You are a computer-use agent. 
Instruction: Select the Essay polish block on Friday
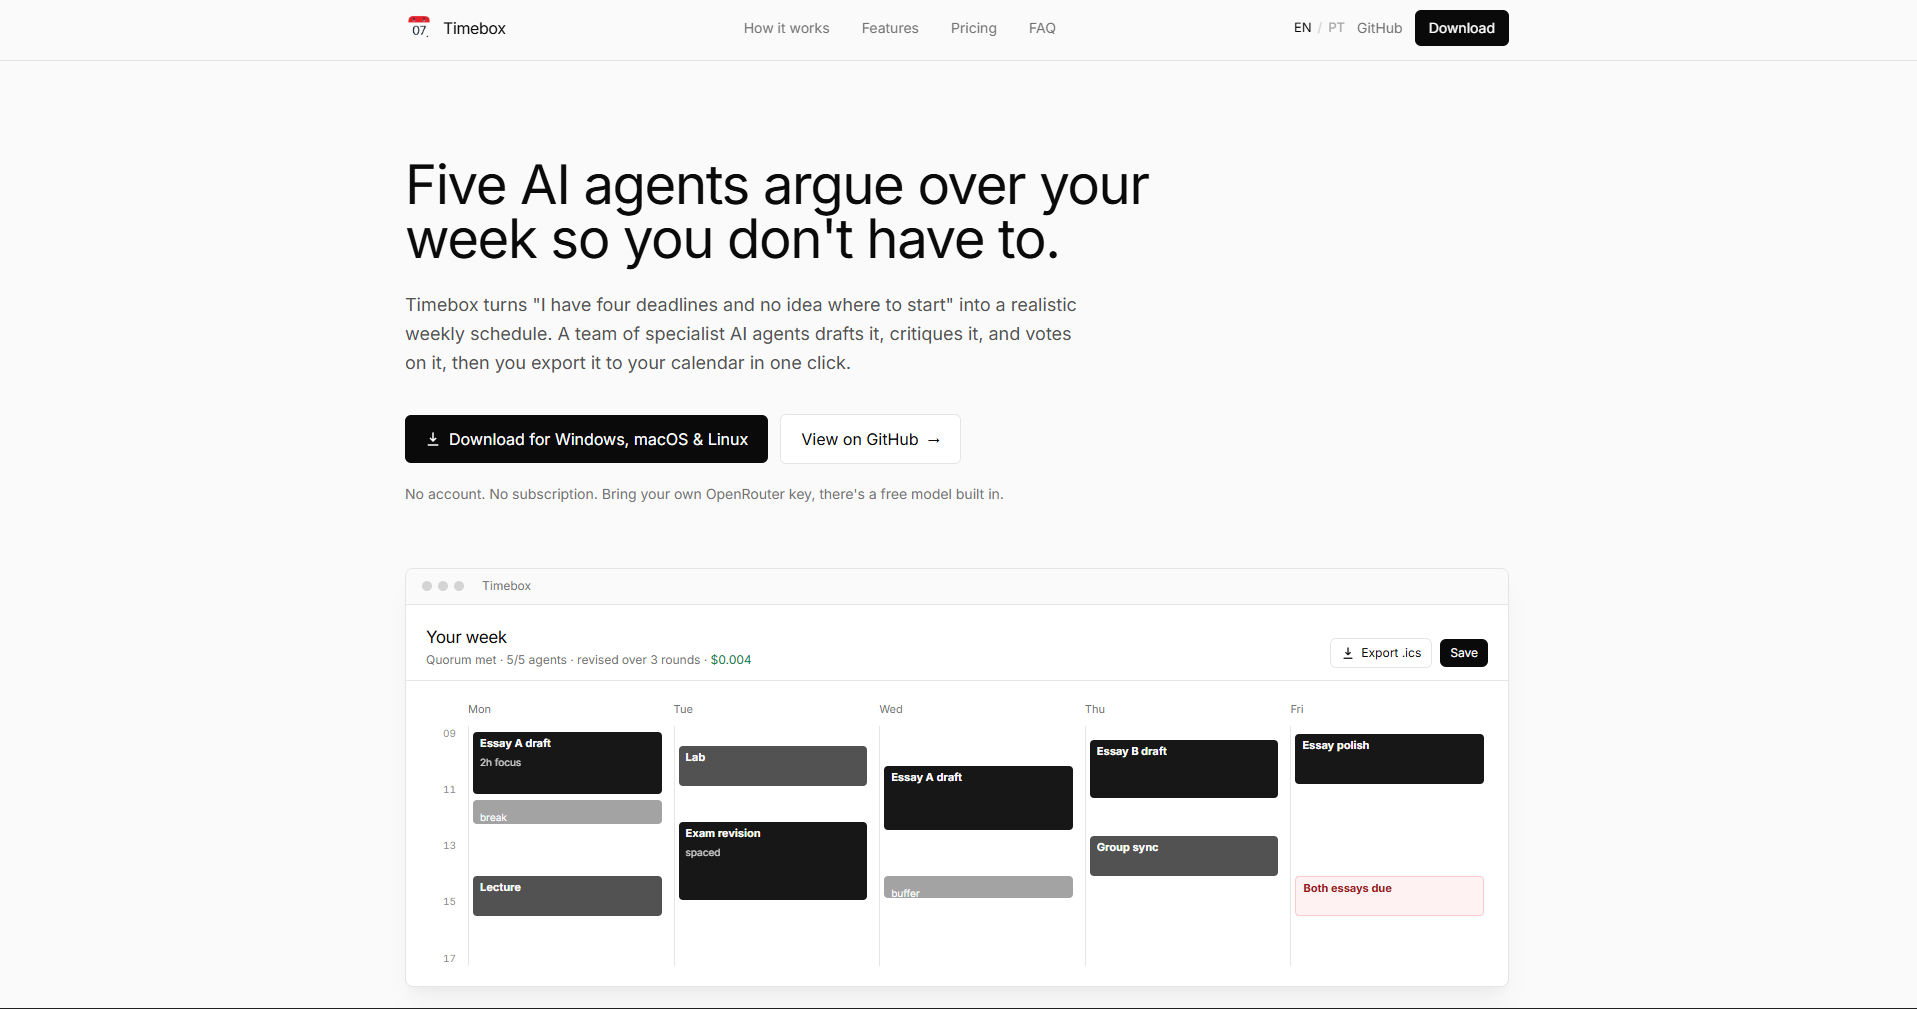1389,759
